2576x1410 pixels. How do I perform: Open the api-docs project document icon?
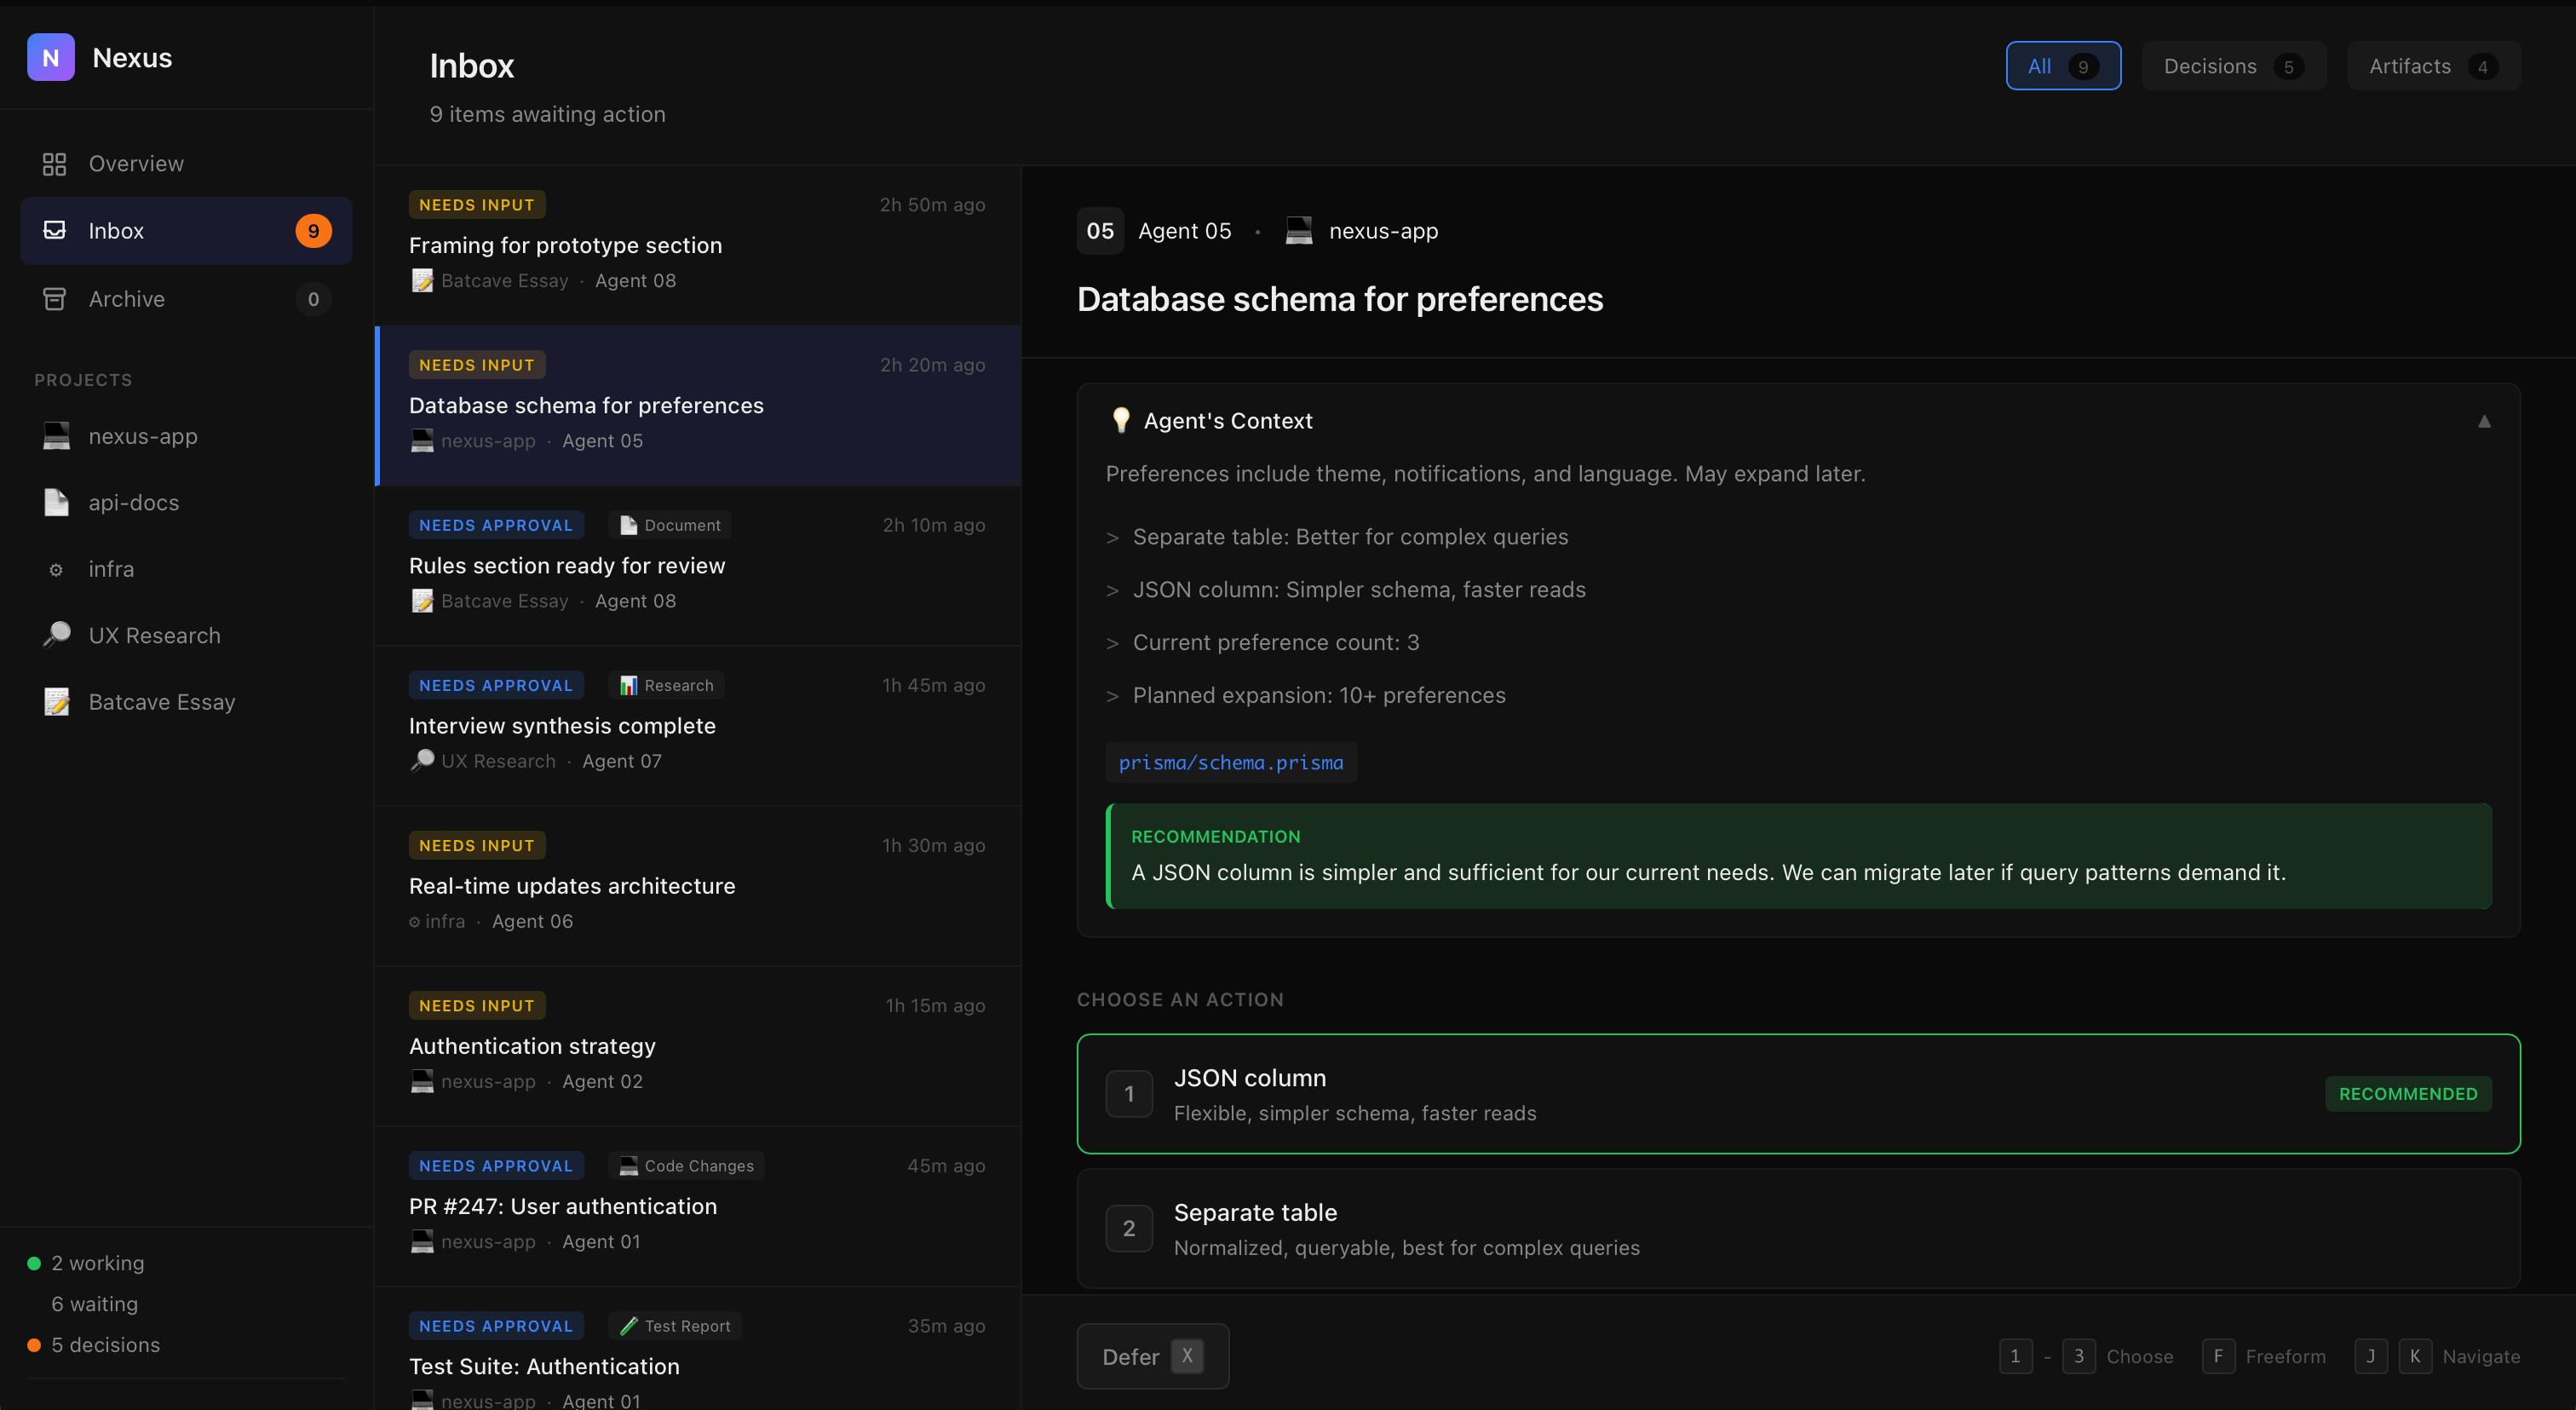pyautogui.click(x=56, y=503)
